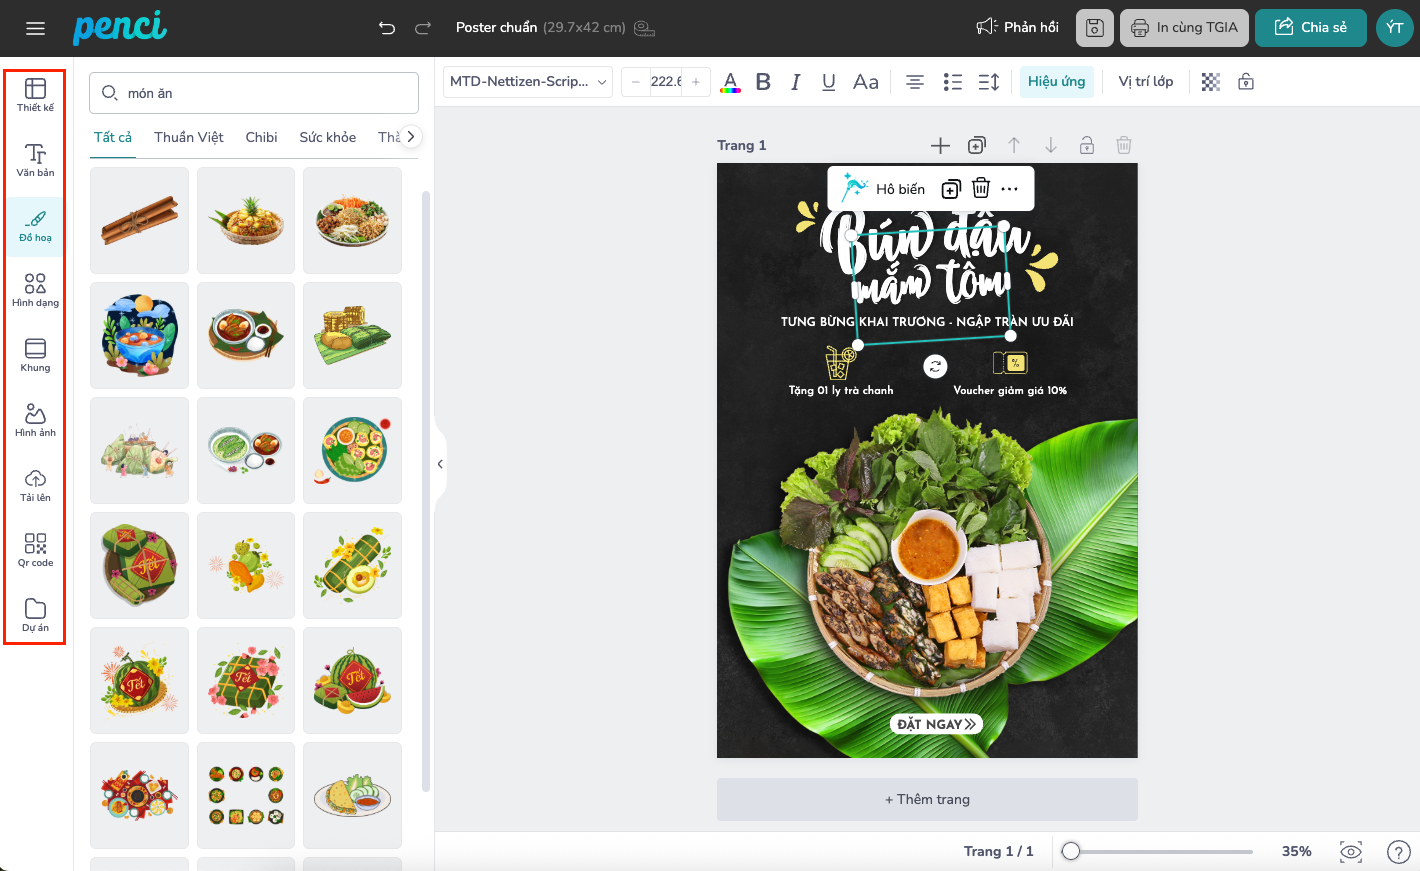The image size is (1420, 871).
Task: Toggle the lock on selected layer
Action: pyautogui.click(x=1246, y=82)
